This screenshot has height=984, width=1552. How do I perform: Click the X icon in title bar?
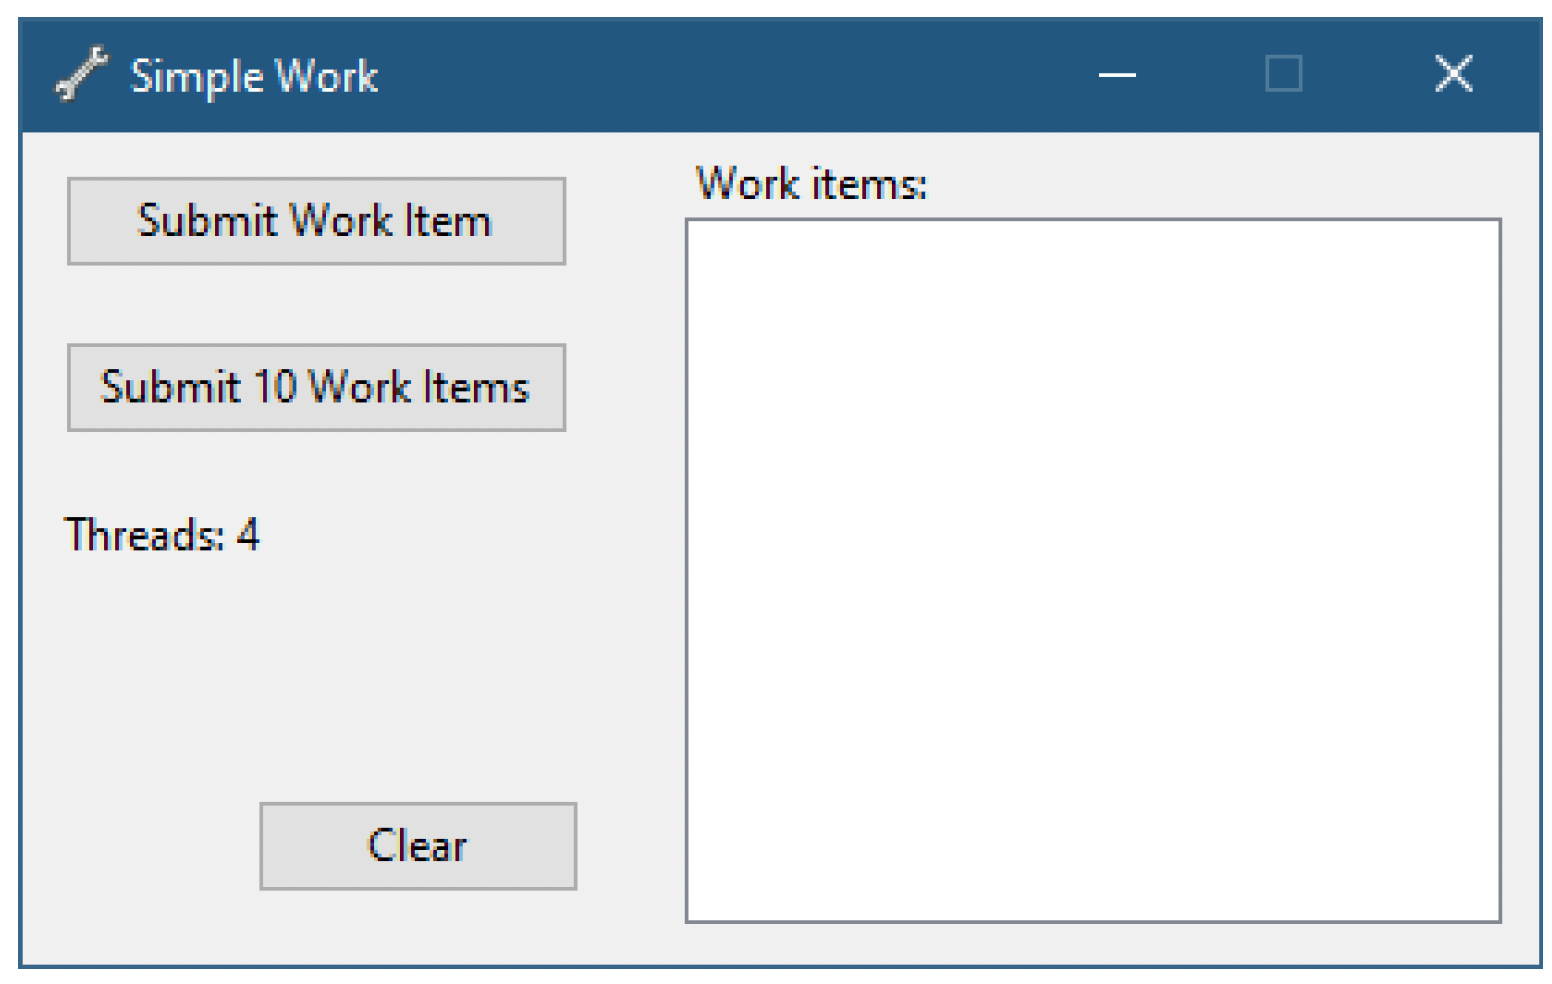[x=1453, y=74]
